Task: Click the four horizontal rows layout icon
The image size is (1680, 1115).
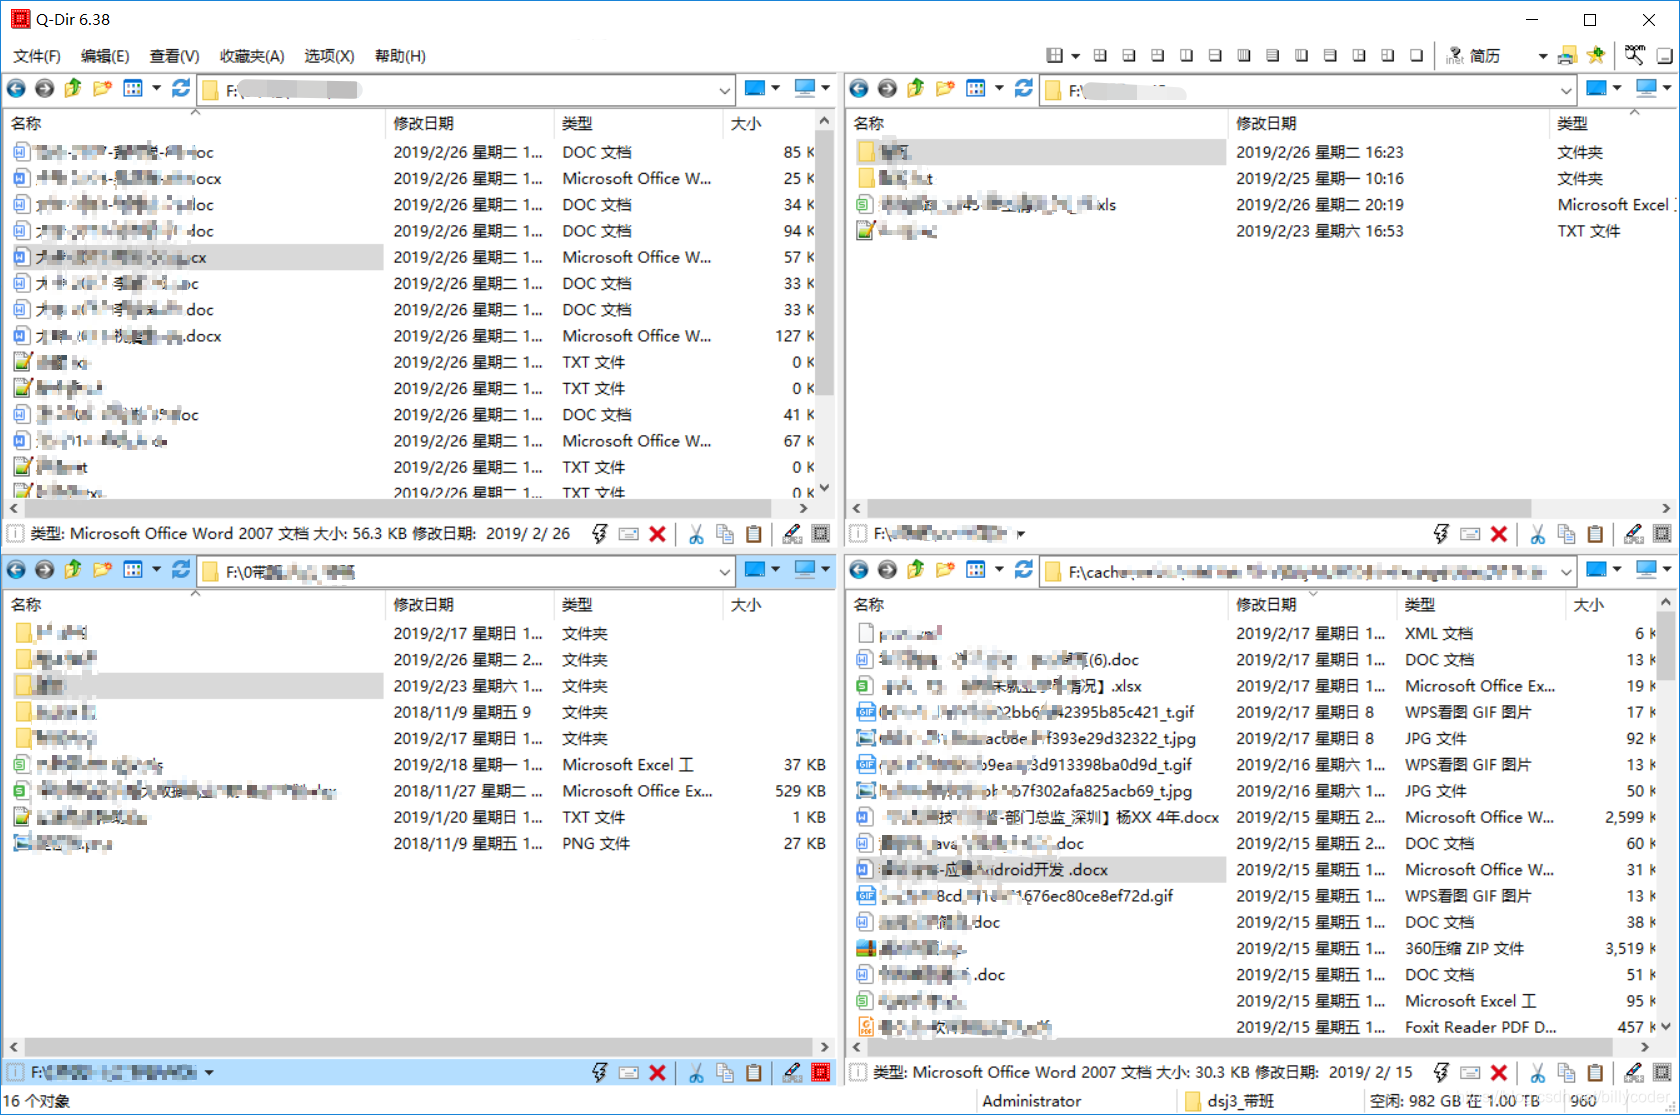Action: tap(1273, 56)
